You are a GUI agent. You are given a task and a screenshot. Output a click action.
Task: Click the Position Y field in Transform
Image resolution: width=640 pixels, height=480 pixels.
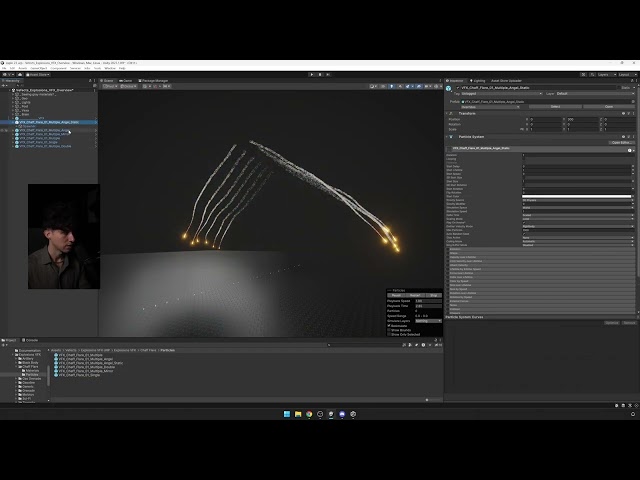point(582,120)
